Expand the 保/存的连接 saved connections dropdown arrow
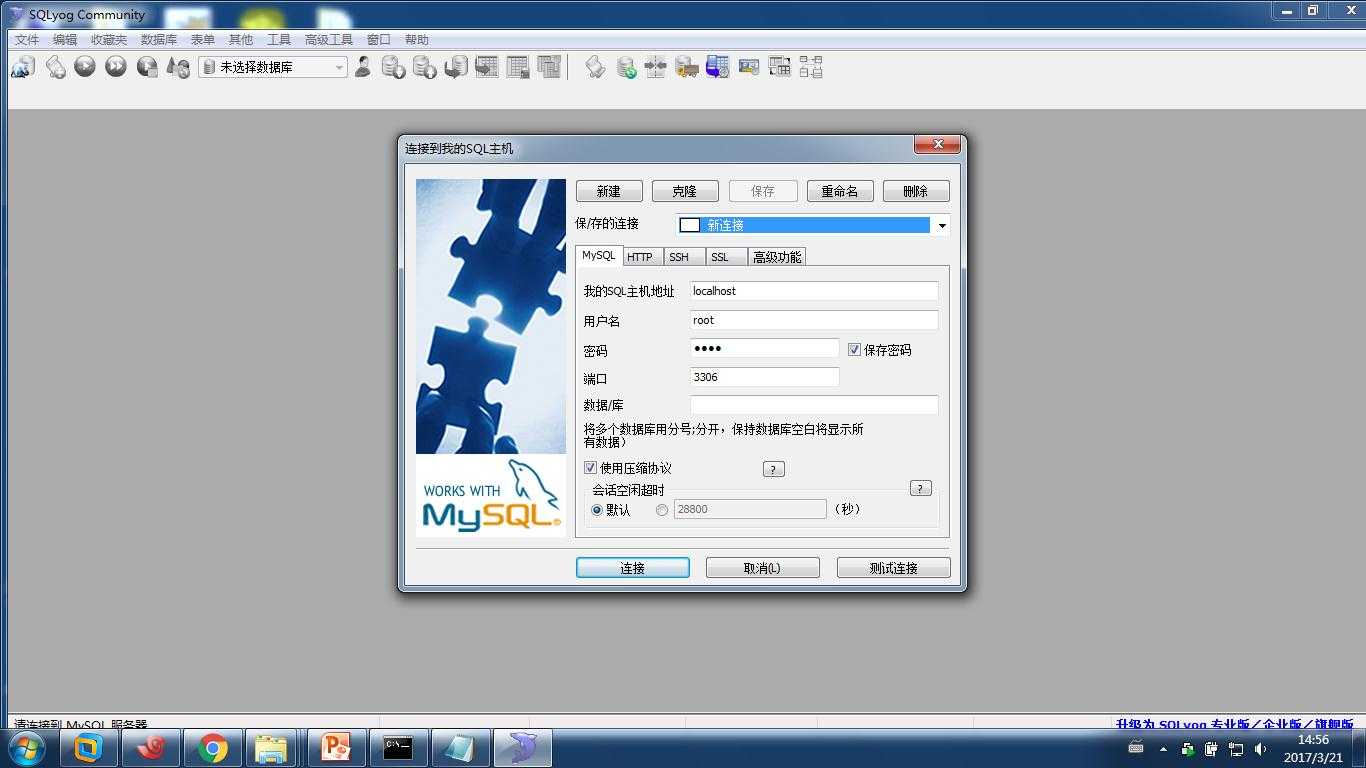The image size is (1366, 768). coord(941,225)
